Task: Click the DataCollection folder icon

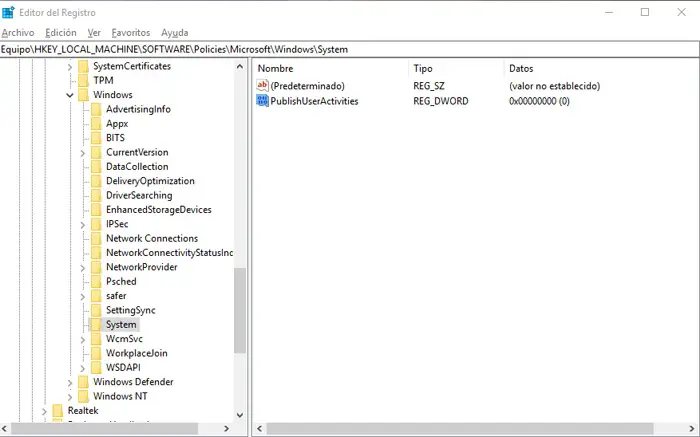Action: [x=96, y=166]
